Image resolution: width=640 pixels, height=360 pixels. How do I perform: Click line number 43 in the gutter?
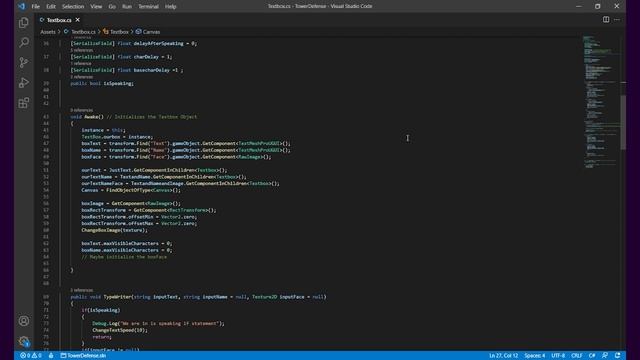(46, 117)
